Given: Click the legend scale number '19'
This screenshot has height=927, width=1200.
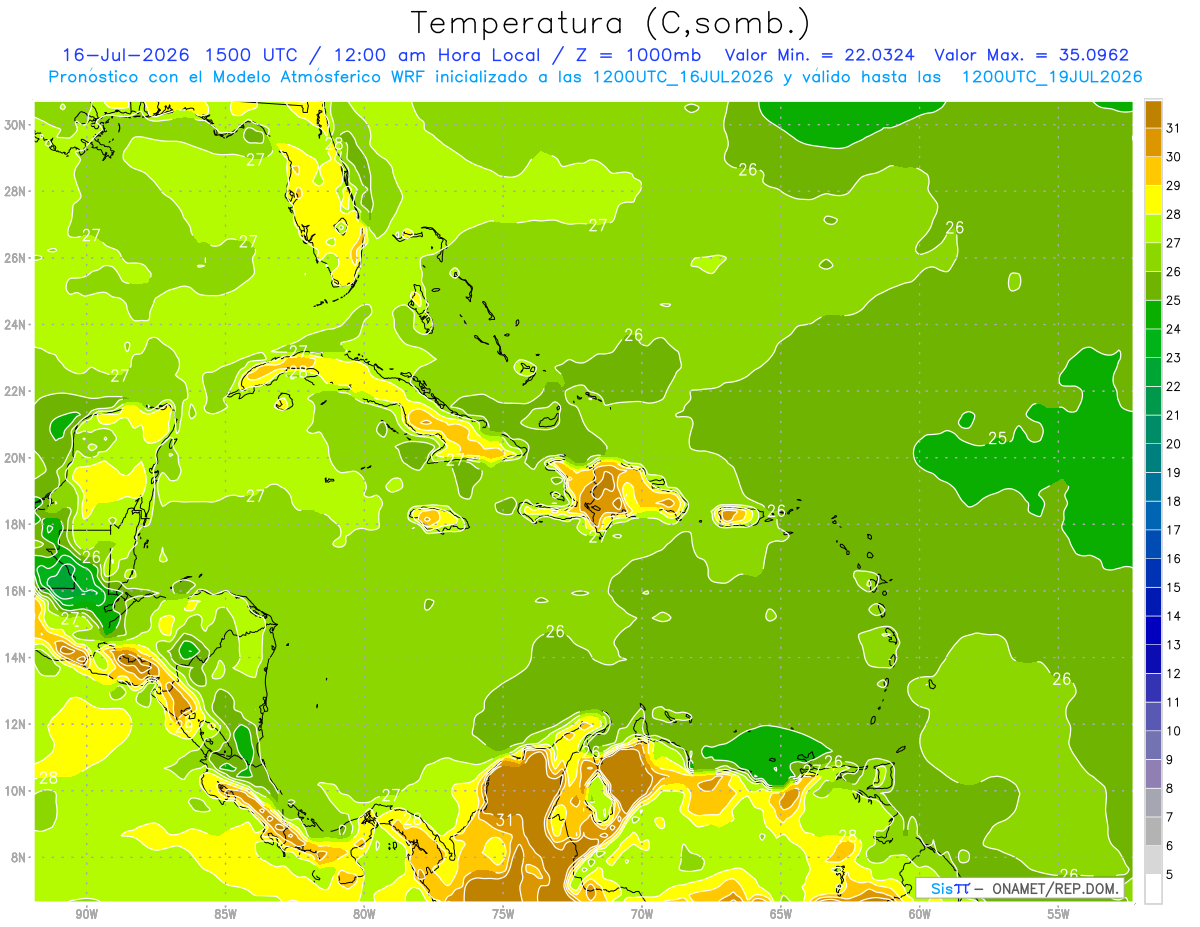Looking at the screenshot, I should coord(1174,473).
